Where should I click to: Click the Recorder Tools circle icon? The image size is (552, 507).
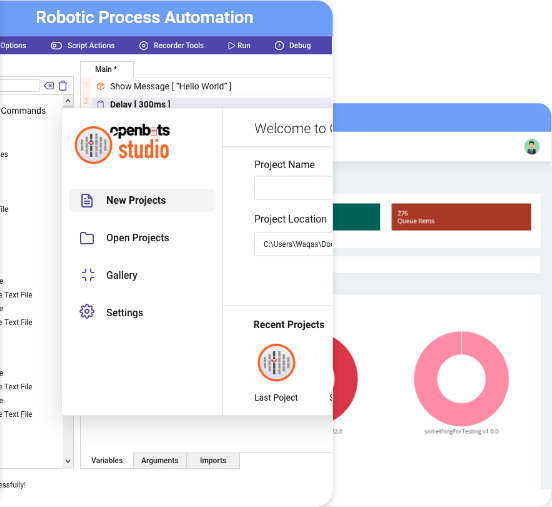pos(144,45)
